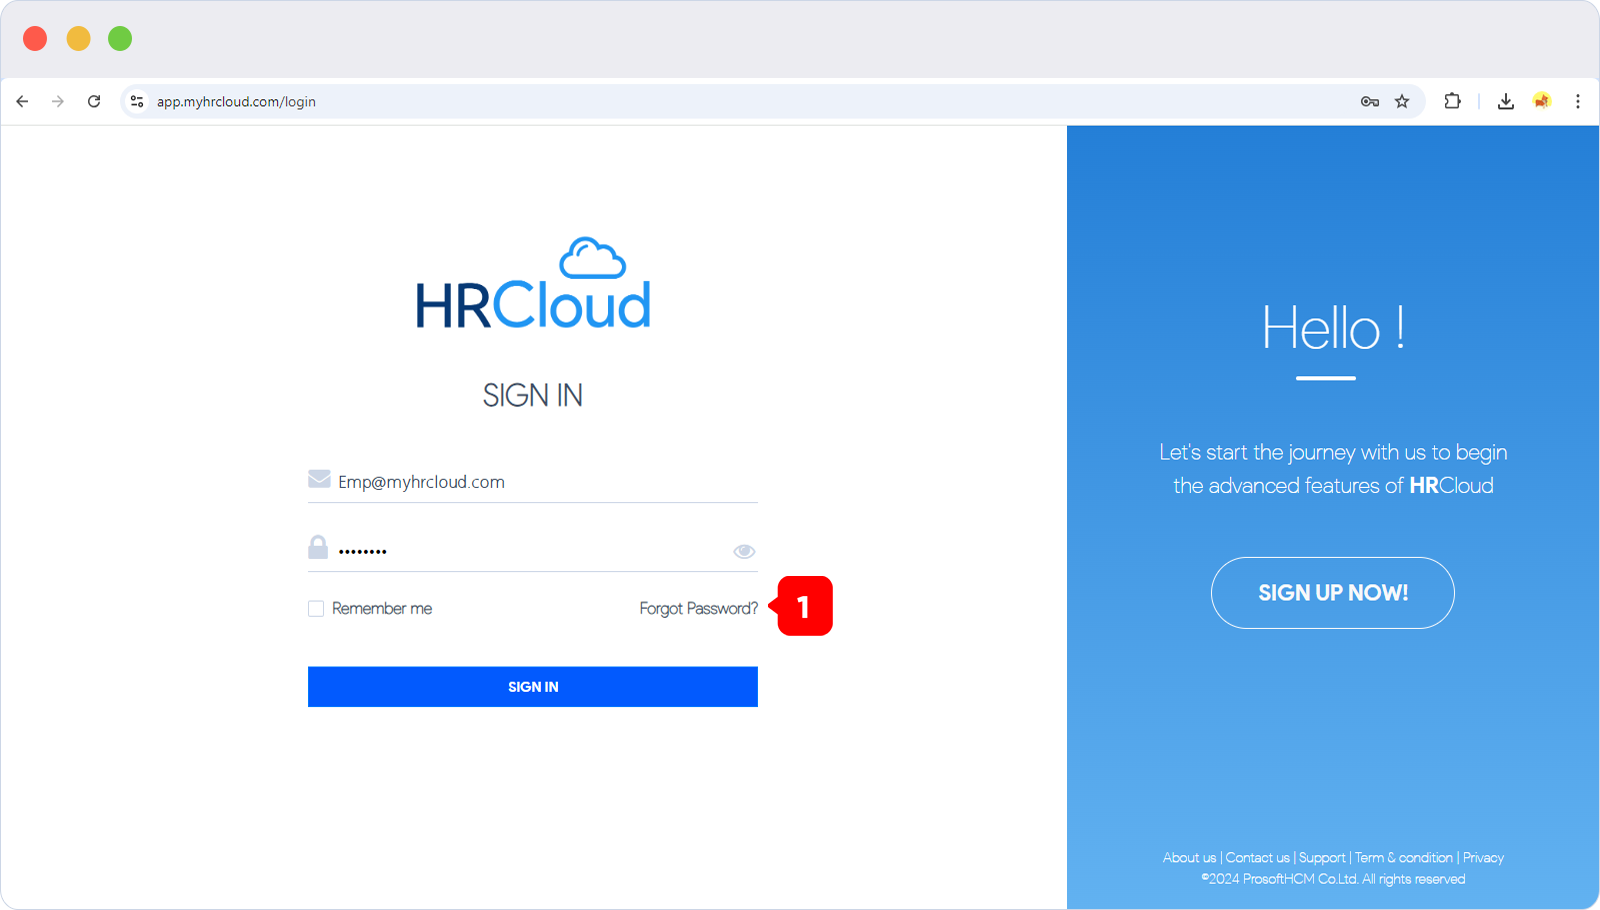The height and width of the screenshot is (910, 1600).
Task: Go back using the browser back arrow
Action: (x=22, y=101)
